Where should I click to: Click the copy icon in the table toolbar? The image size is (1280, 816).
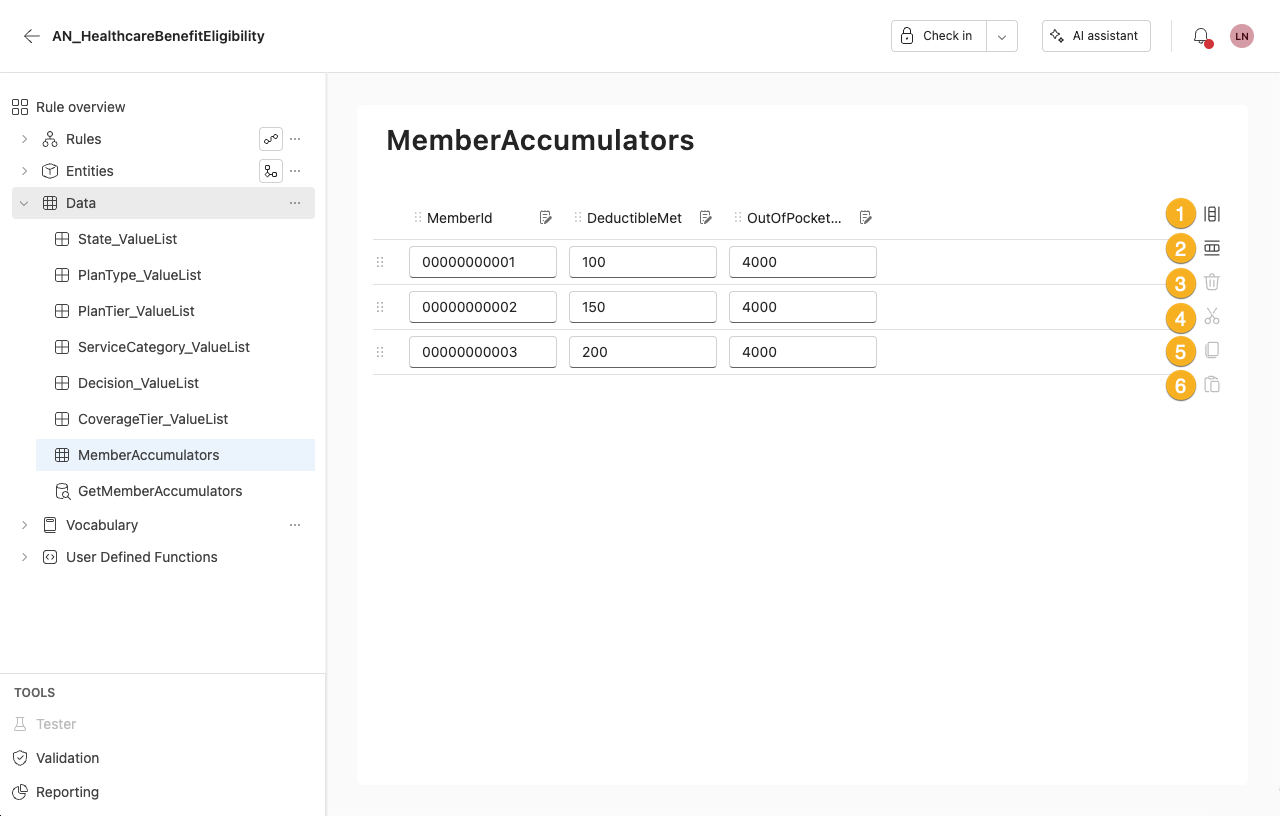pos(1212,350)
